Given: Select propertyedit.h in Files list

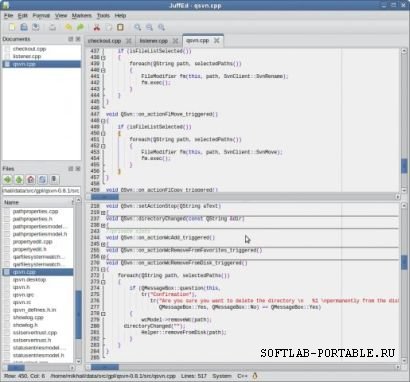Looking at the screenshot, I should tap(38, 249).
